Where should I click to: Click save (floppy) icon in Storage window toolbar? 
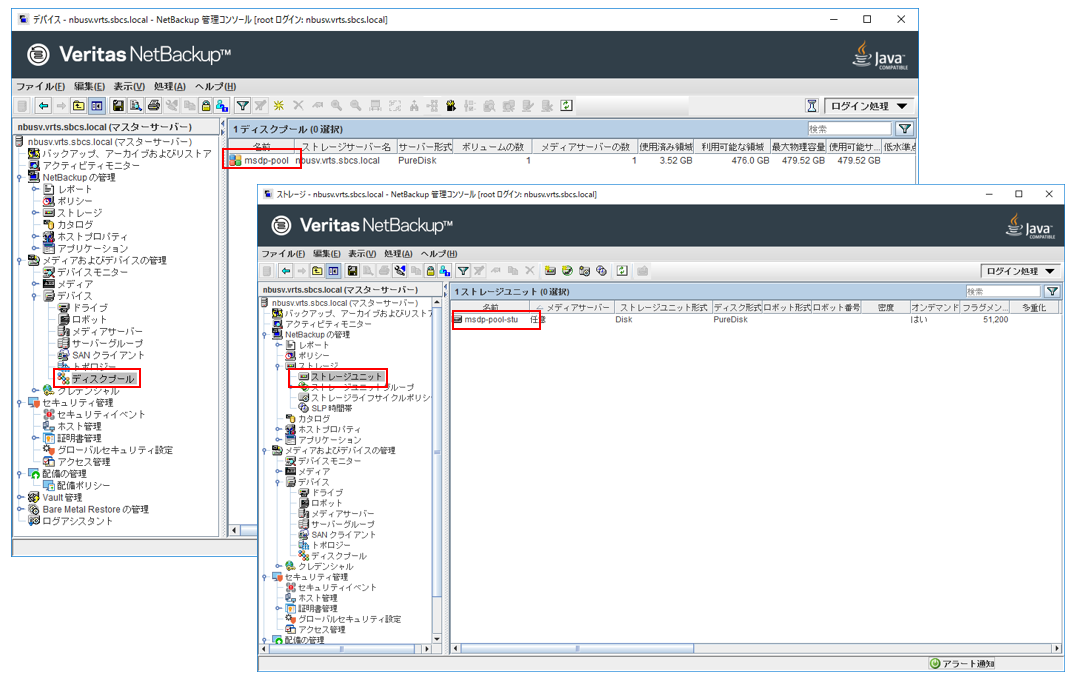352,271
